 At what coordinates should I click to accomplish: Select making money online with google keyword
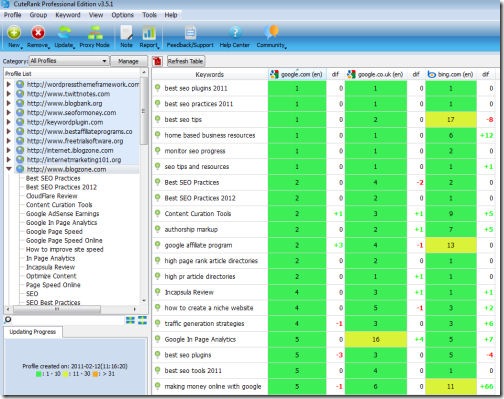[x=213, y=387]
